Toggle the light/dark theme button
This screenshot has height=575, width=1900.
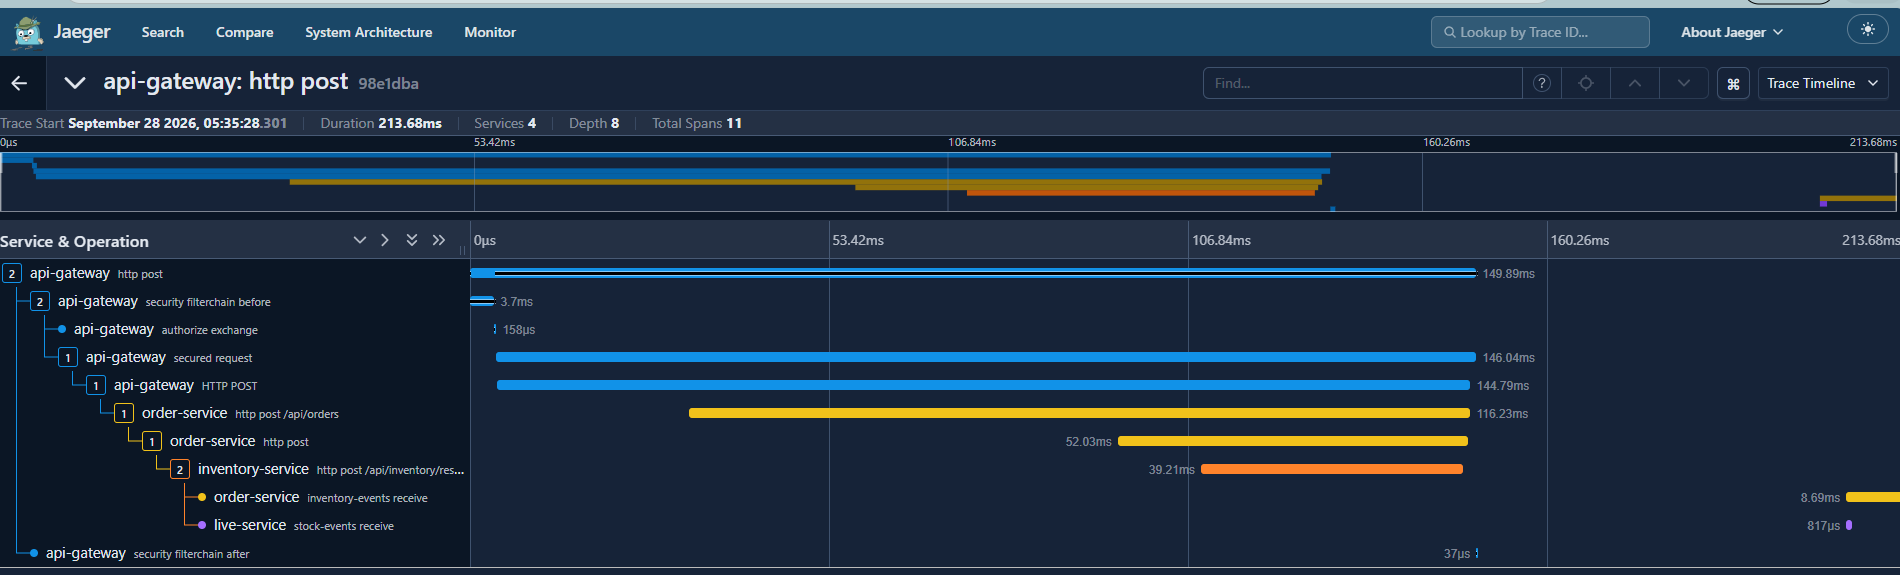[1867, 30]
